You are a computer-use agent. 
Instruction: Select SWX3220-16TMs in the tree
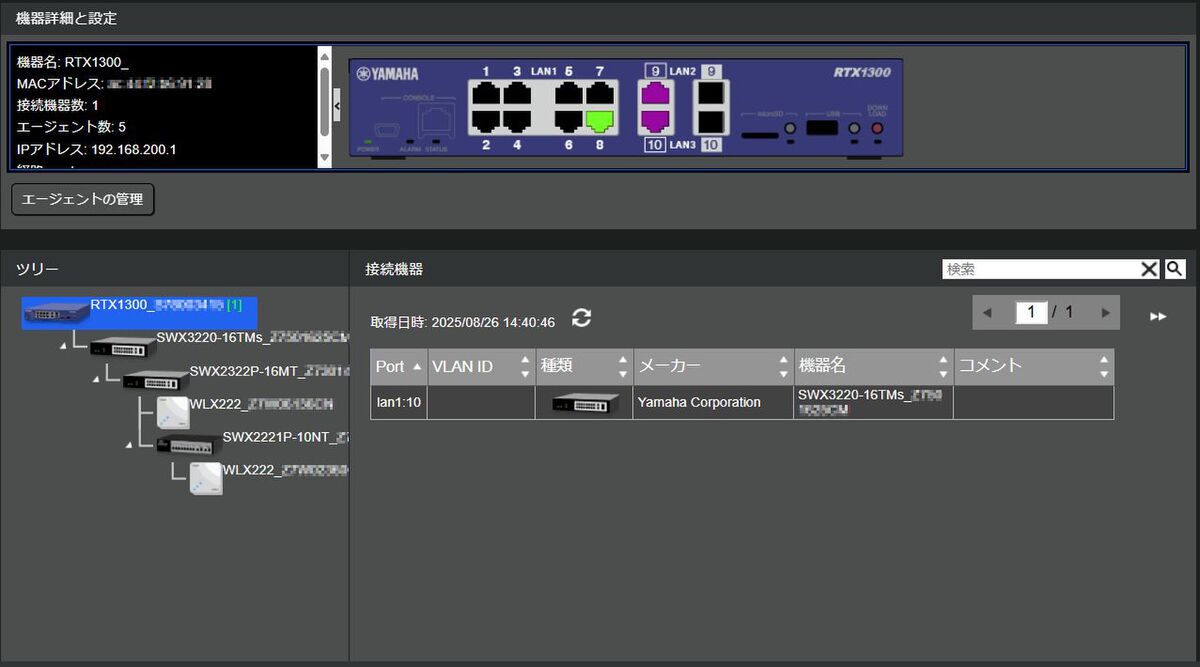252,338
